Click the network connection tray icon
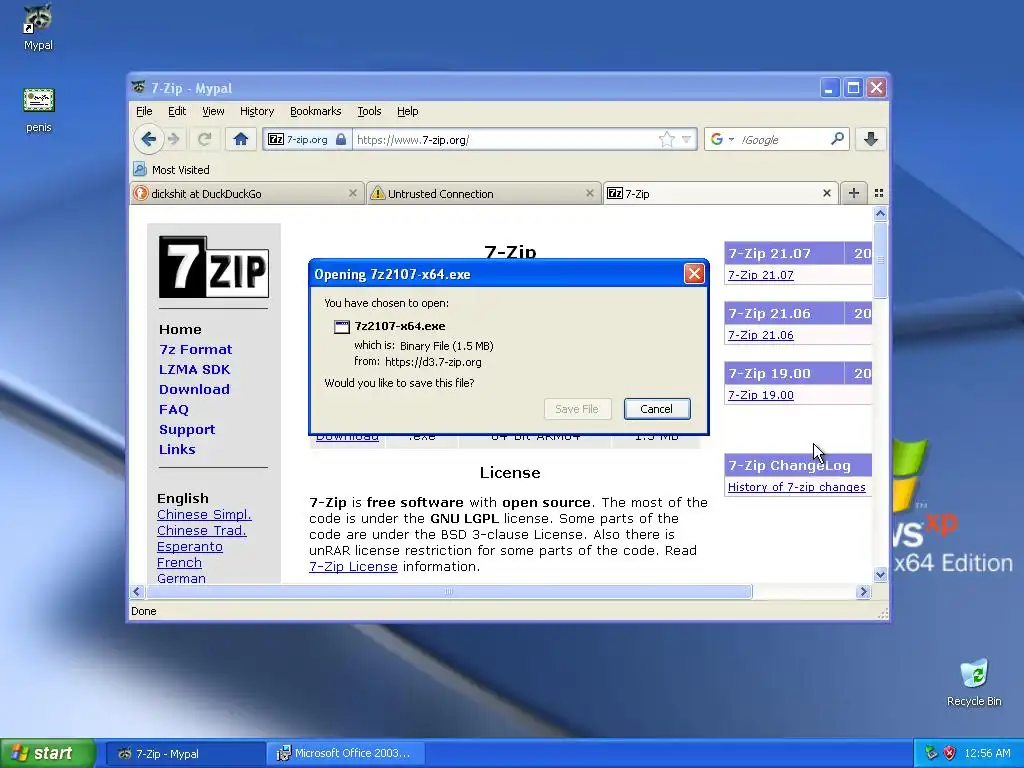 (x=931, y=753)
